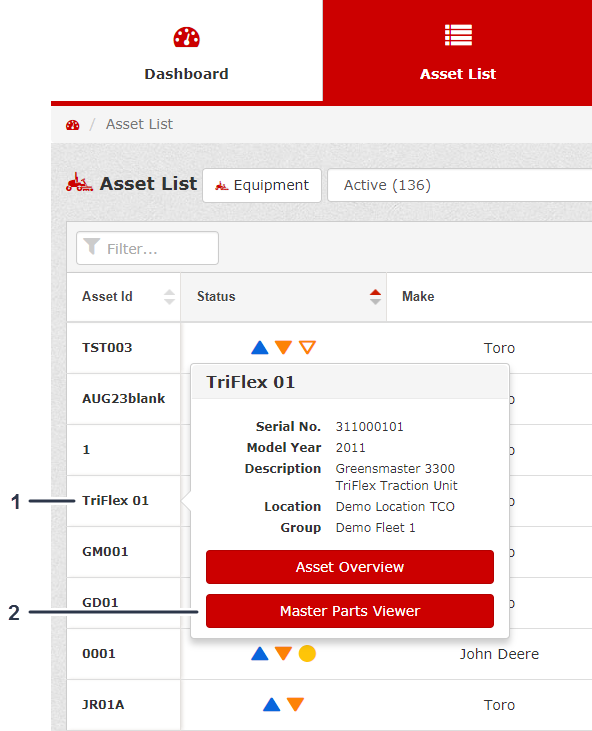Click the Dashboard gauge icon
Image resolution: width=592 pixels, height=731 pixels.
(x=186, y=37)
